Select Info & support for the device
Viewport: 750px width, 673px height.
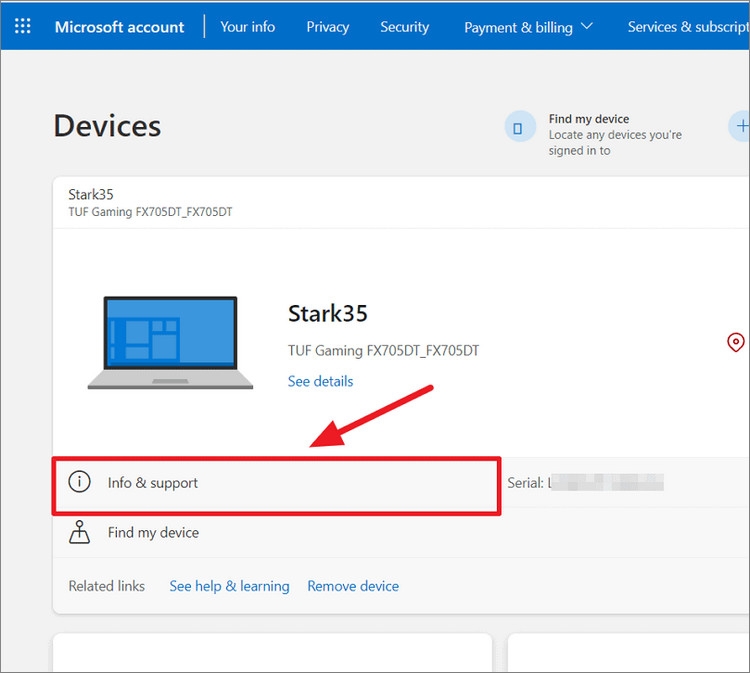tap(153, 483)
